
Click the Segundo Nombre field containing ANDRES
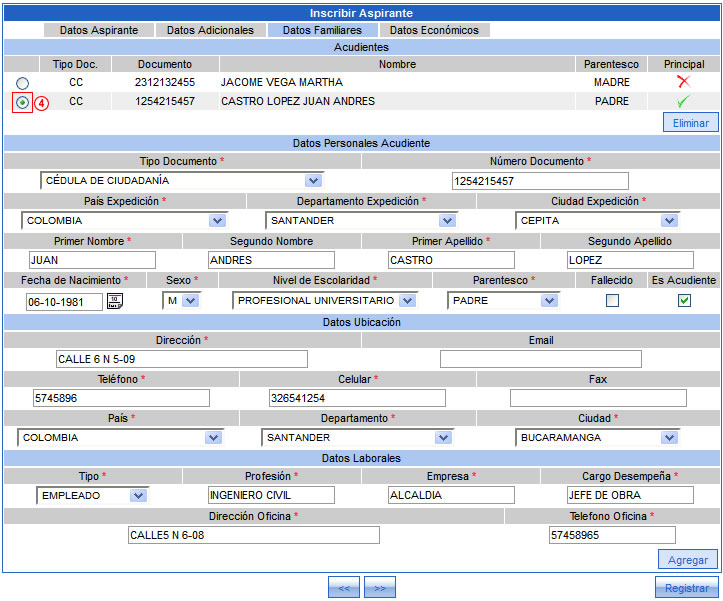[271, 260]
